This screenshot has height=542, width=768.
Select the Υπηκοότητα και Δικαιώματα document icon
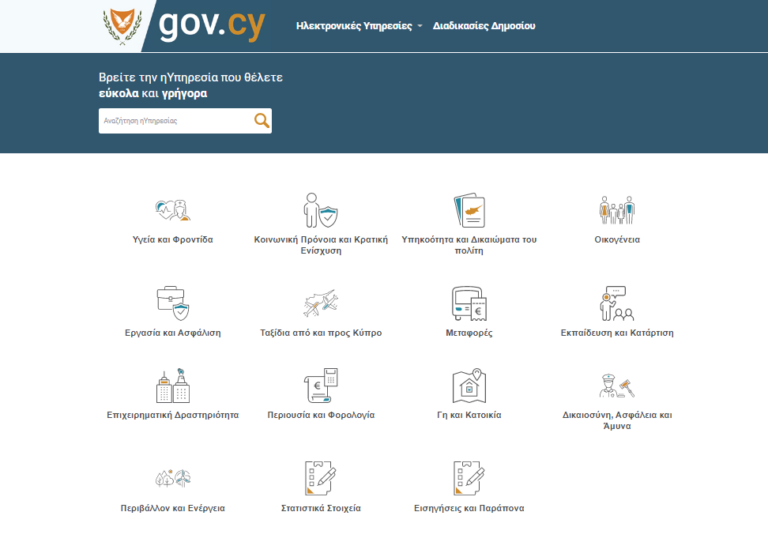[x=469, y=210]
